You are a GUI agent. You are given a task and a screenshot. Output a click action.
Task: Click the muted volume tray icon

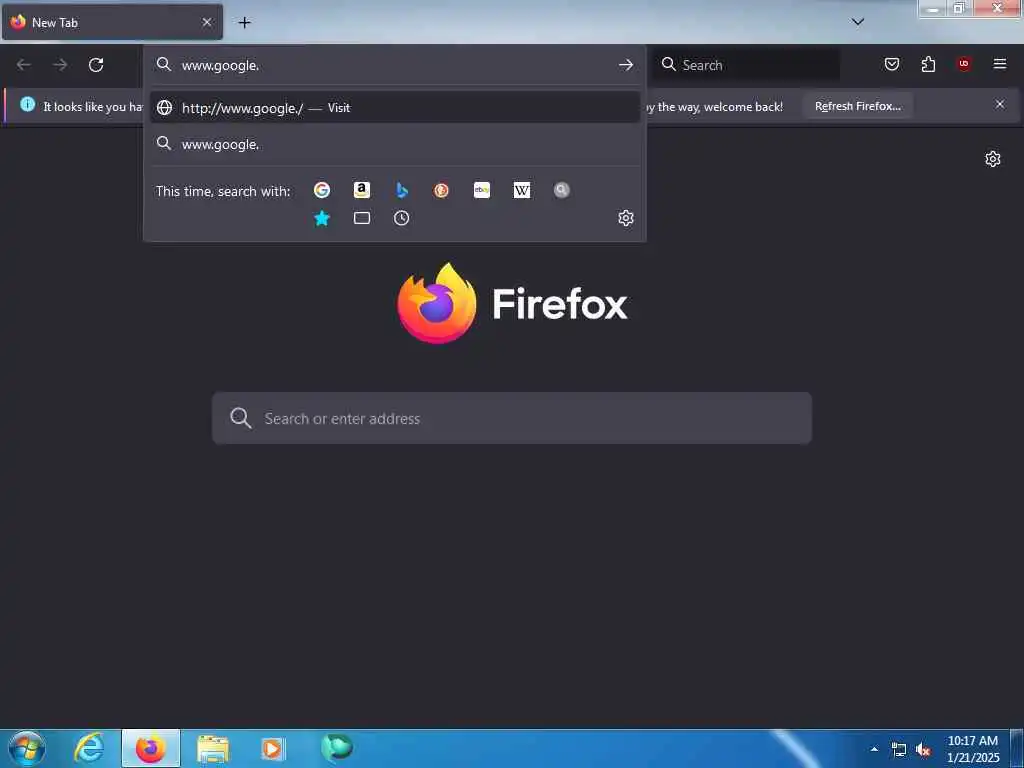[923, 750]
